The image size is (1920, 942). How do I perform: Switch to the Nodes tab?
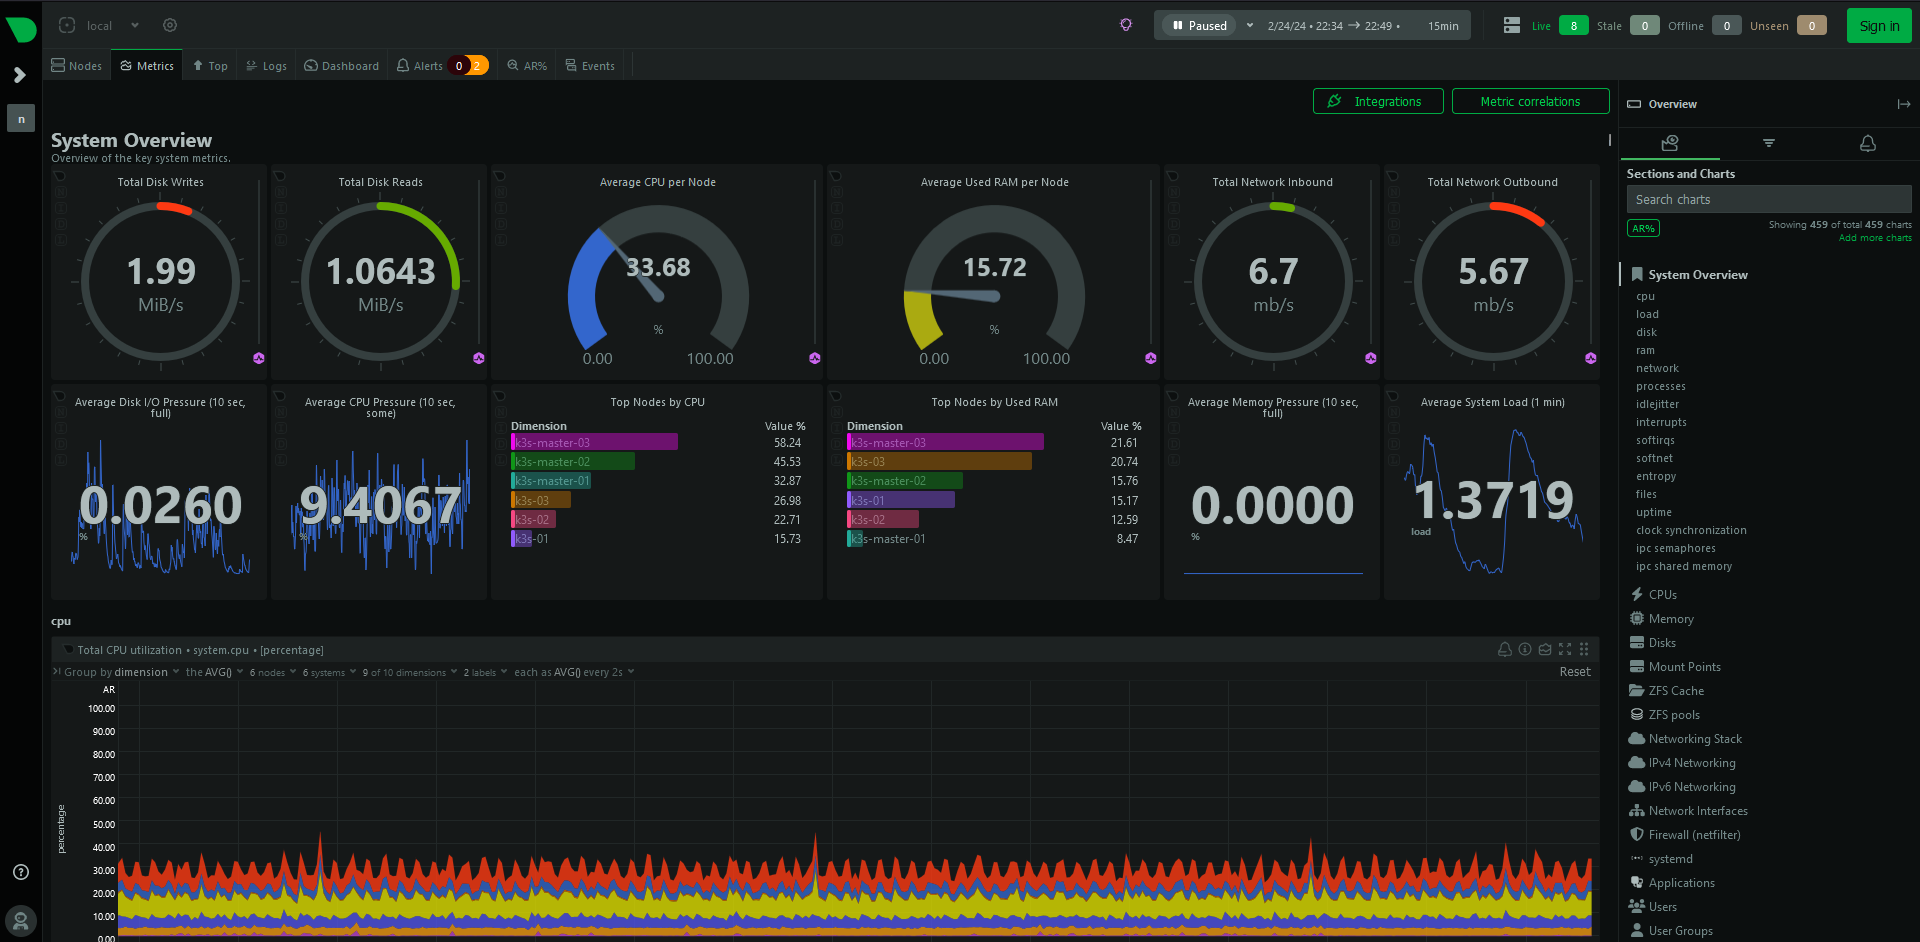(77, 66)
